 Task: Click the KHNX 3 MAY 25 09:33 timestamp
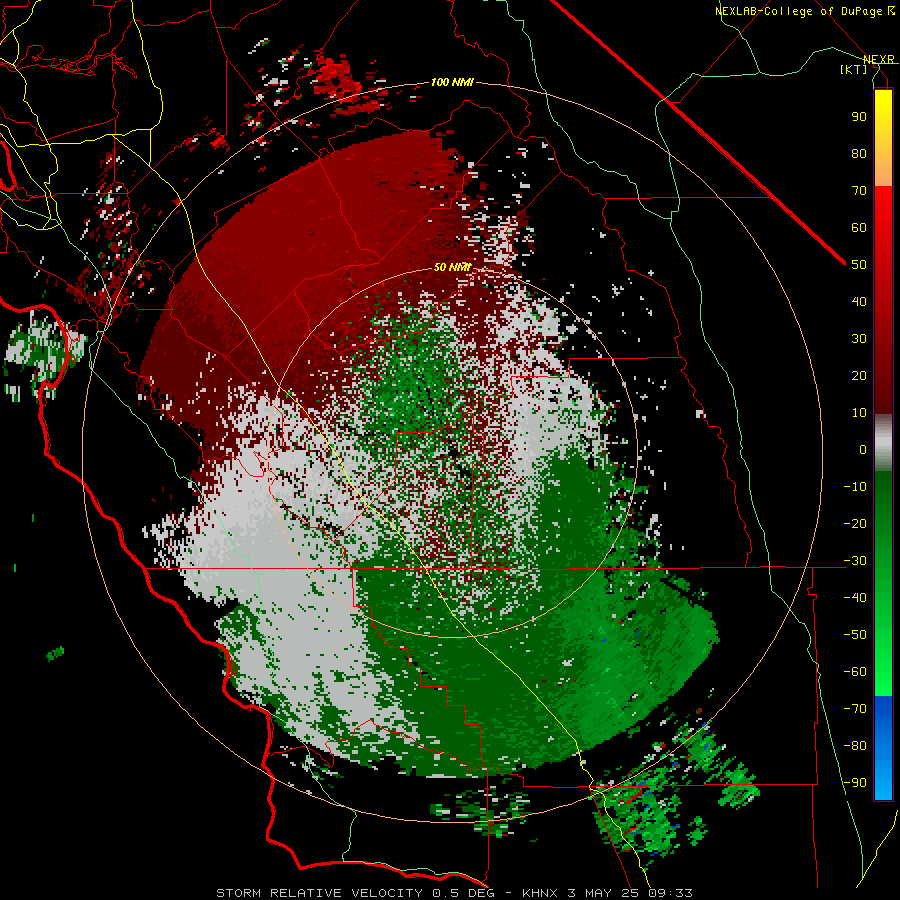point(607,893)
